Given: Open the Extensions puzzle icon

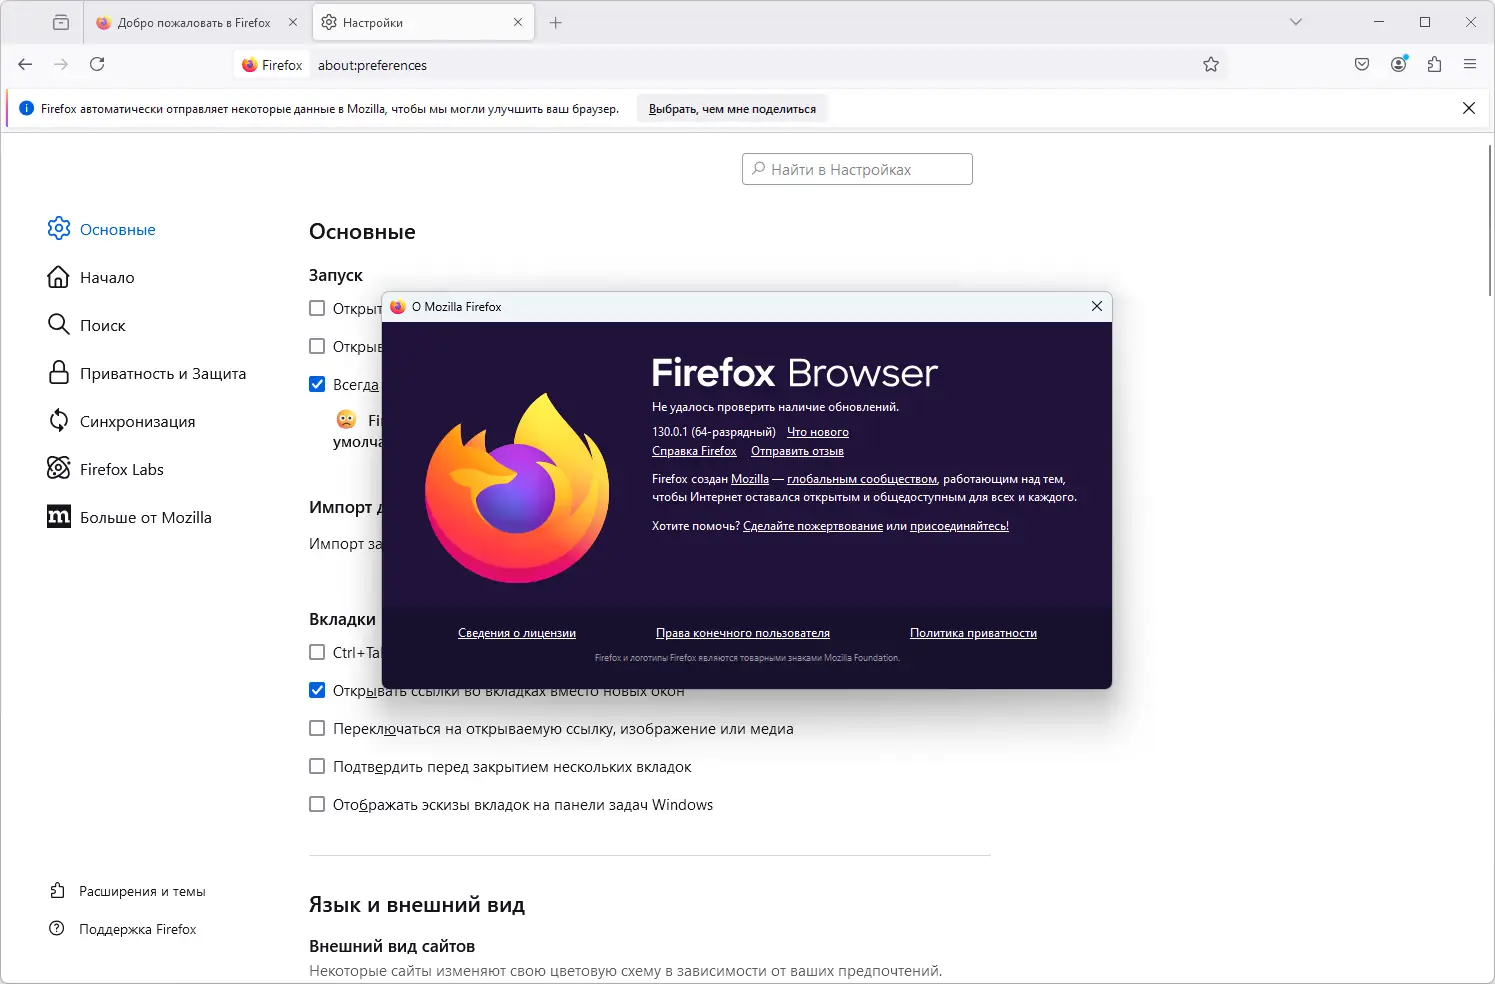Looking at the screenshot, I should pyautogui.click(x=1434, y=64).
